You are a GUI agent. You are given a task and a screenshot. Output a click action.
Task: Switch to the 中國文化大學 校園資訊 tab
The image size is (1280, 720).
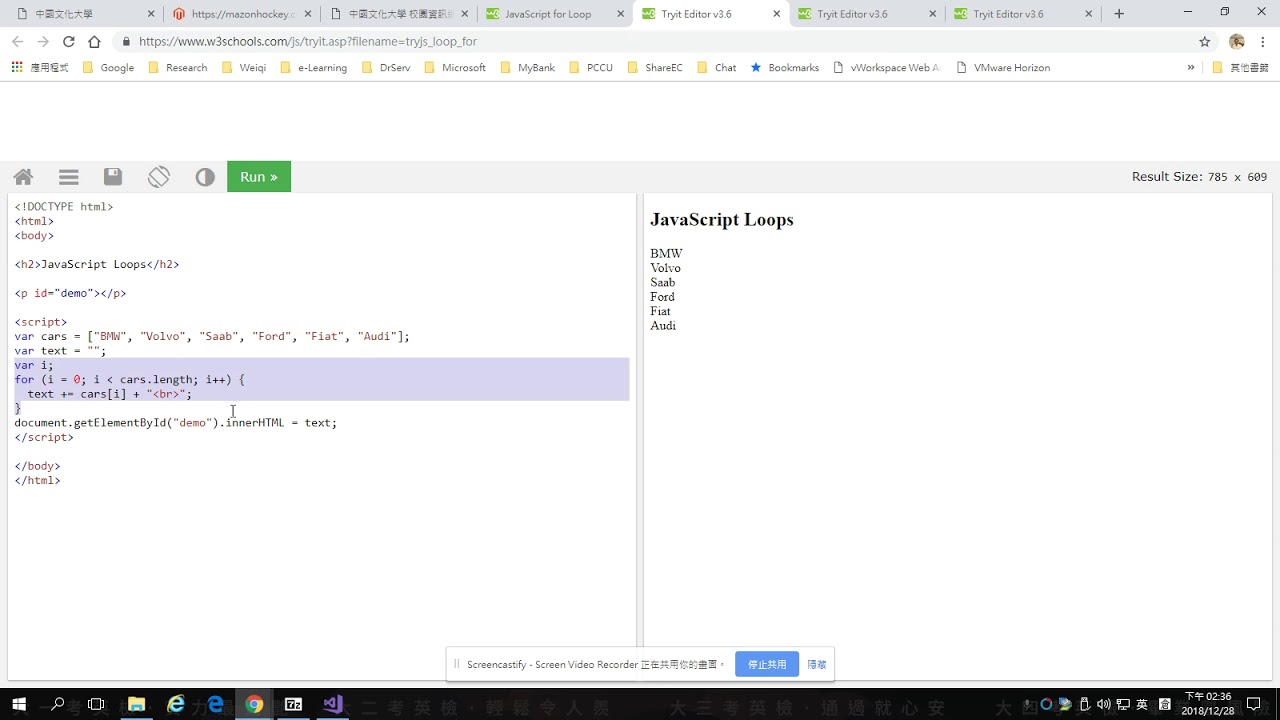tap(397, 14)
